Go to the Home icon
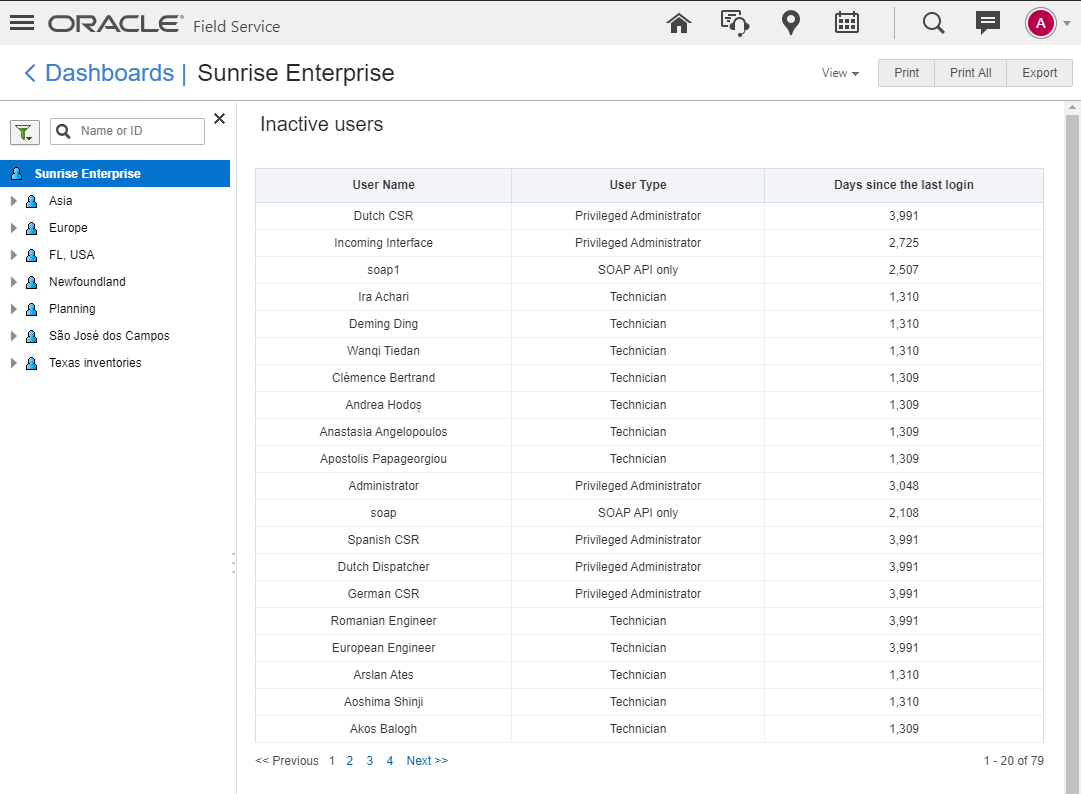 click(x=679, y=23)
